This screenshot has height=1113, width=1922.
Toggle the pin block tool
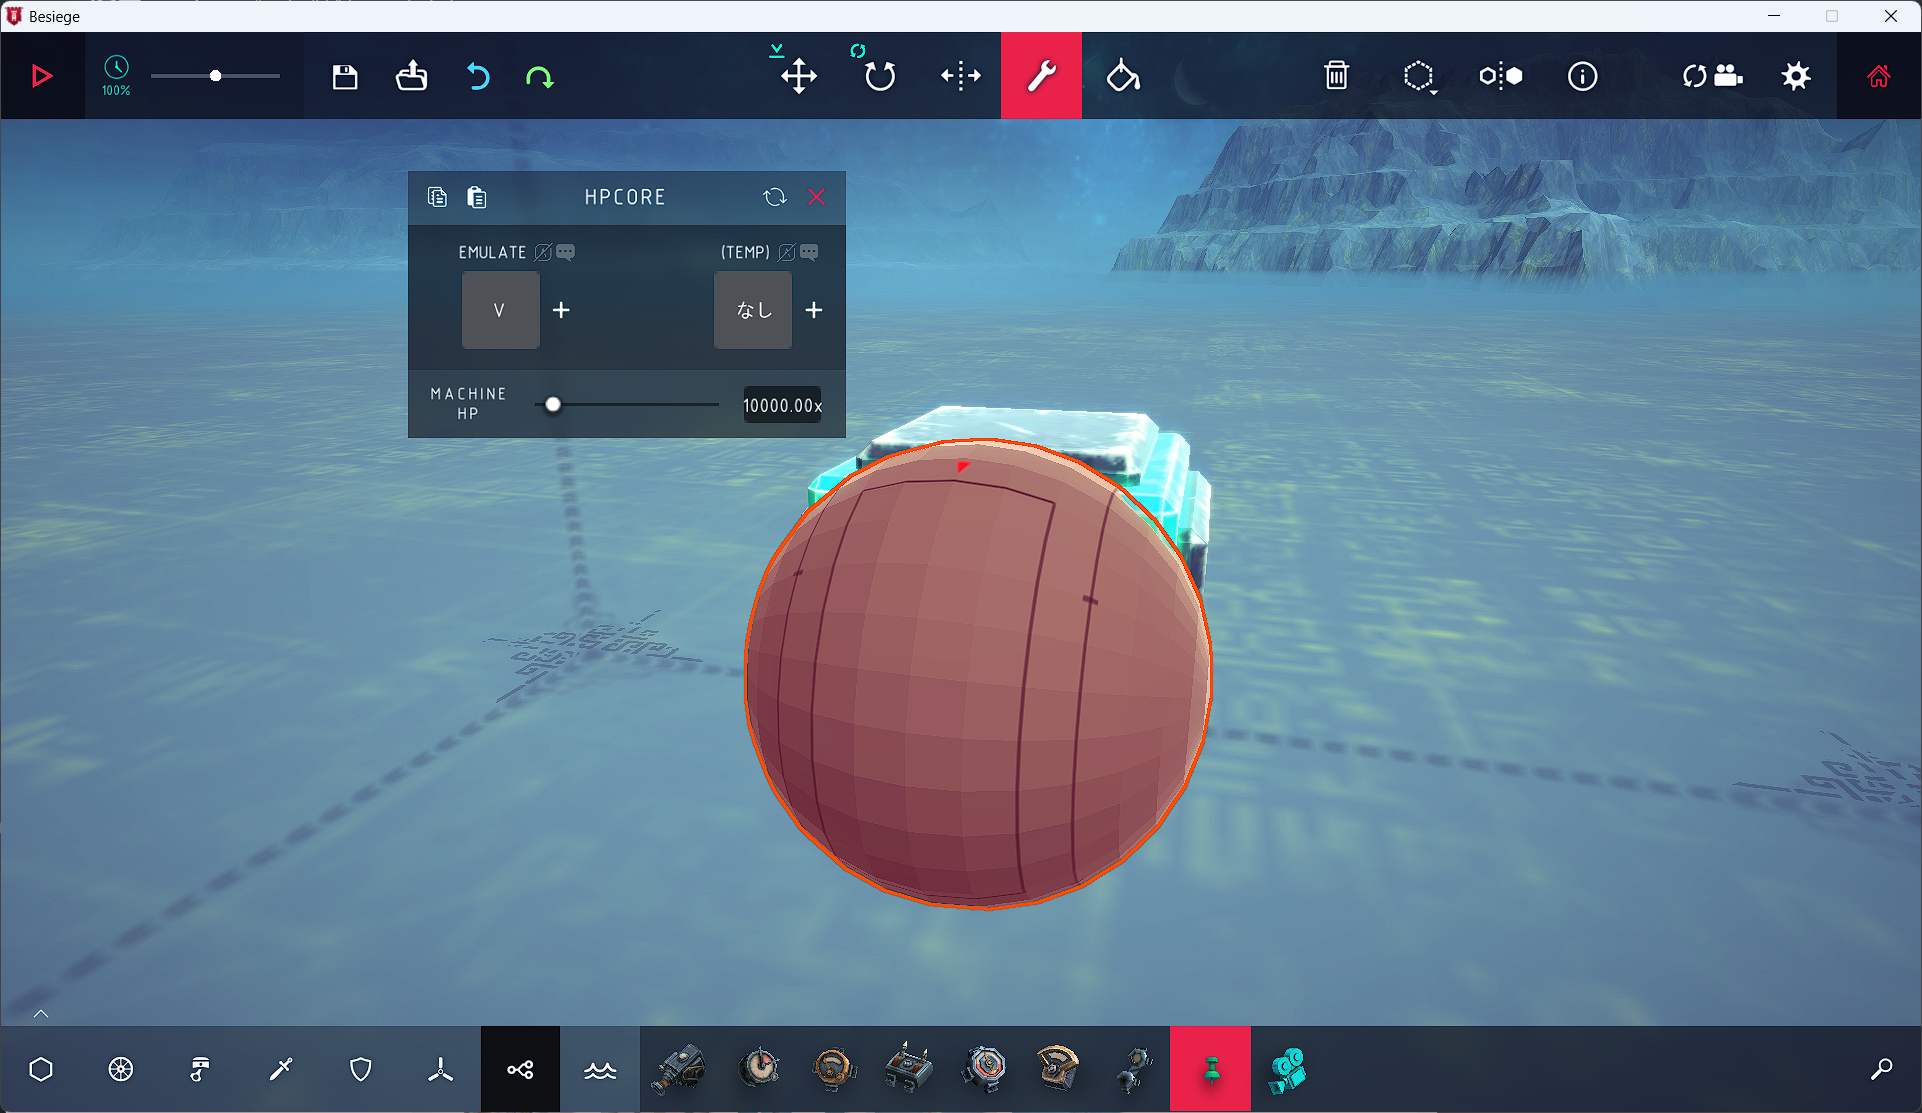[1210, 1069]
